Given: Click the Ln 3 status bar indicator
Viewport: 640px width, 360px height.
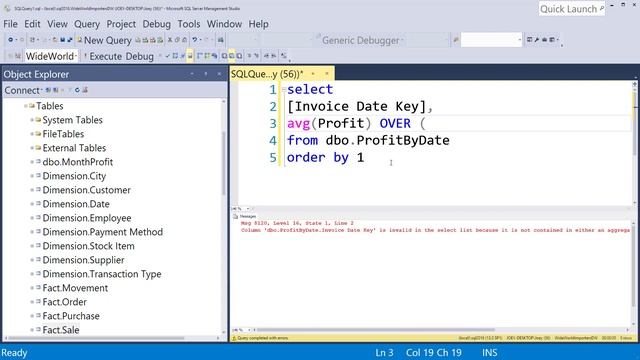Looking at the screenshot, I should pos(384,353).
